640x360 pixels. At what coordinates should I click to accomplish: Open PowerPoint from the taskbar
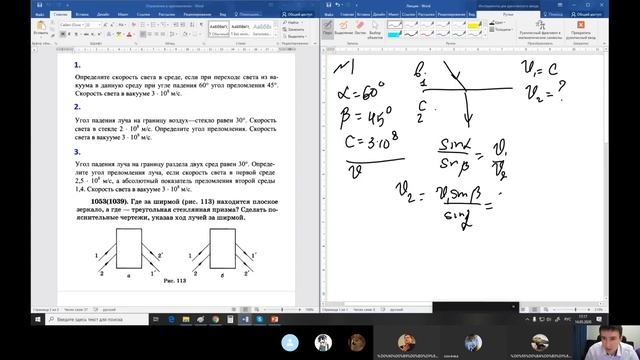coord(274,319)
